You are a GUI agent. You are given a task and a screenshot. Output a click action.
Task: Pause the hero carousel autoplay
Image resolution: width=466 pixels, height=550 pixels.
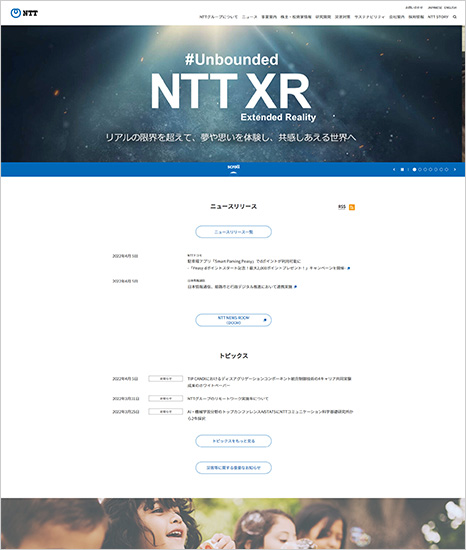pyautogui.click(x=402, y=169)
